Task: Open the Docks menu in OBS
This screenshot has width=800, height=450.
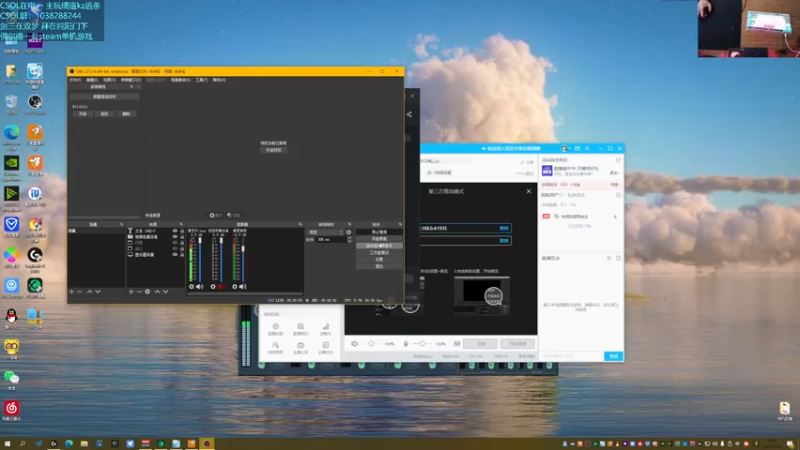Action: coord(131,80)
